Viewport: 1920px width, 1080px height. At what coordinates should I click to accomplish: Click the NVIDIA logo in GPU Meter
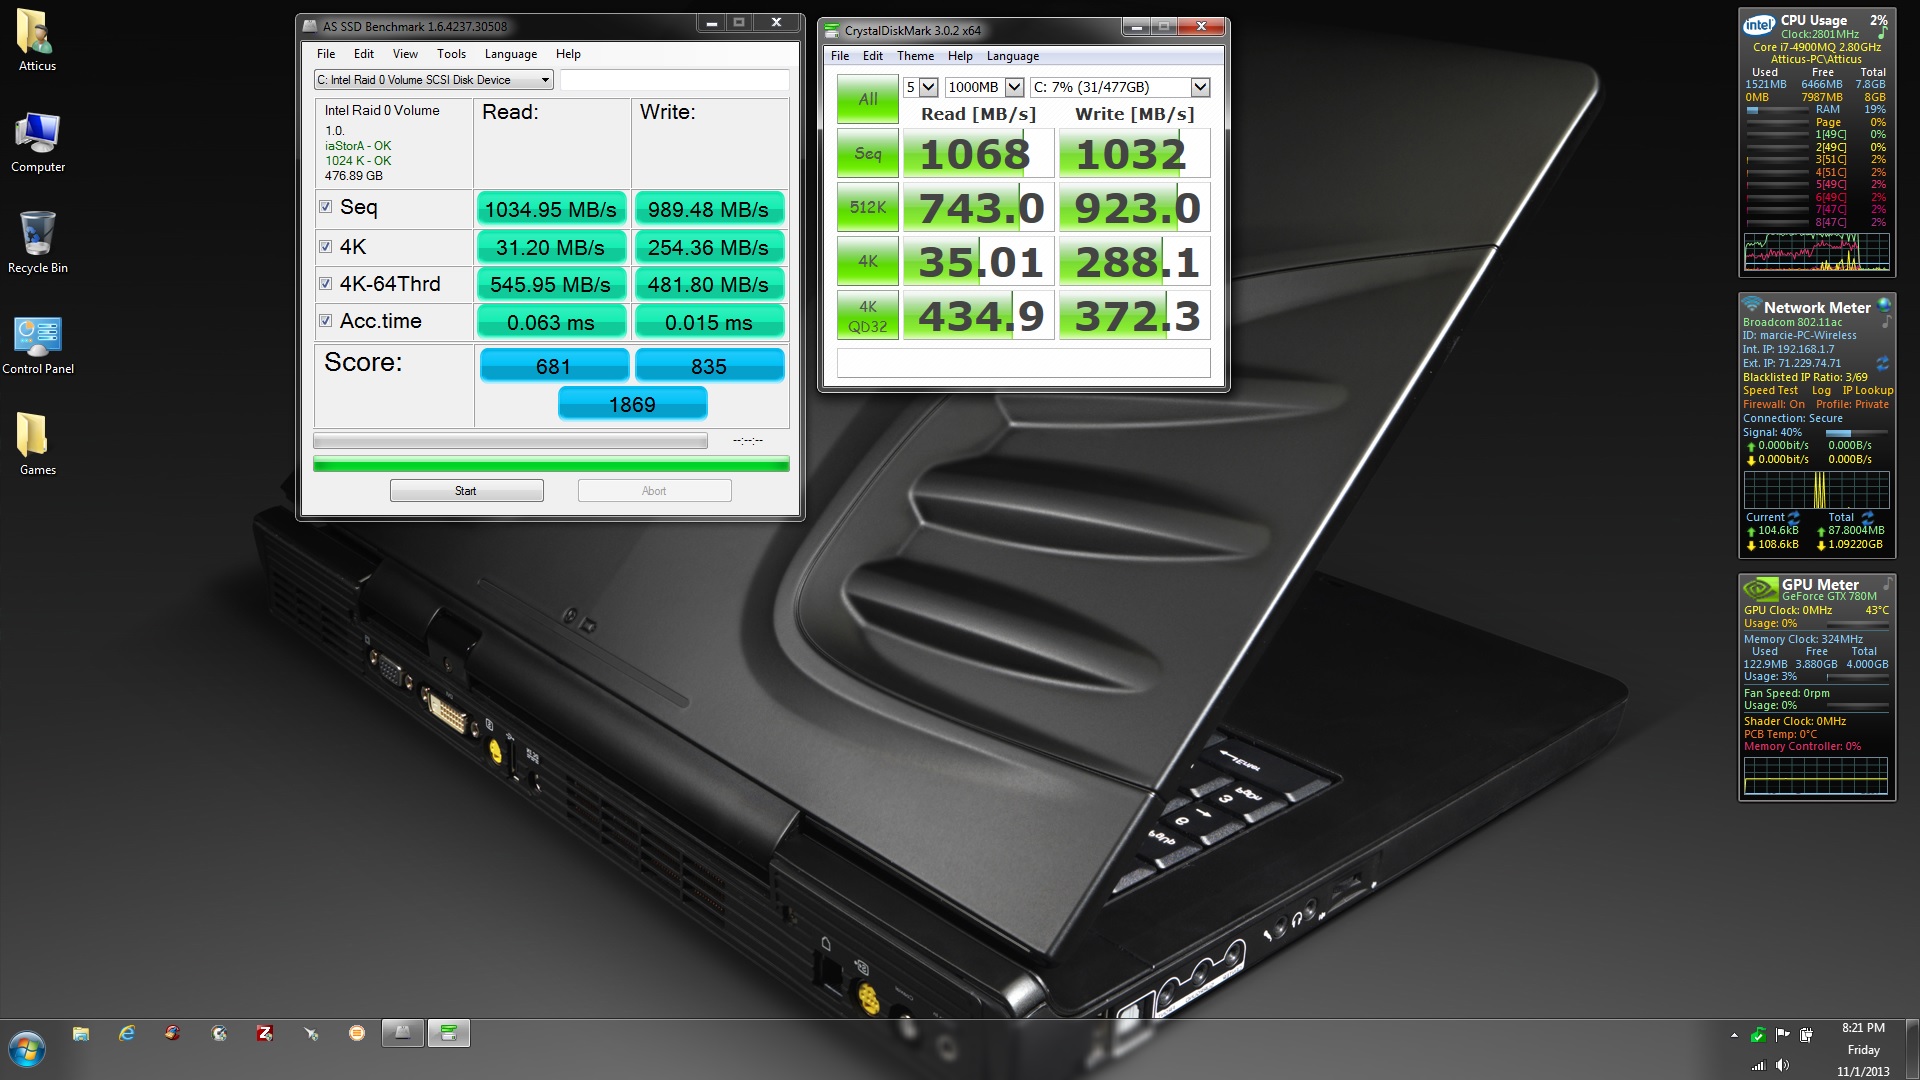[x=1760, y=590]
